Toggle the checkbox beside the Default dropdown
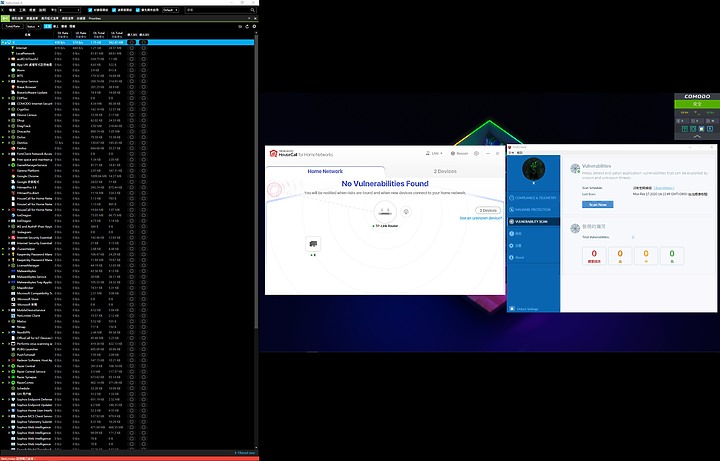Screen dimensions: 720x461 137,10
